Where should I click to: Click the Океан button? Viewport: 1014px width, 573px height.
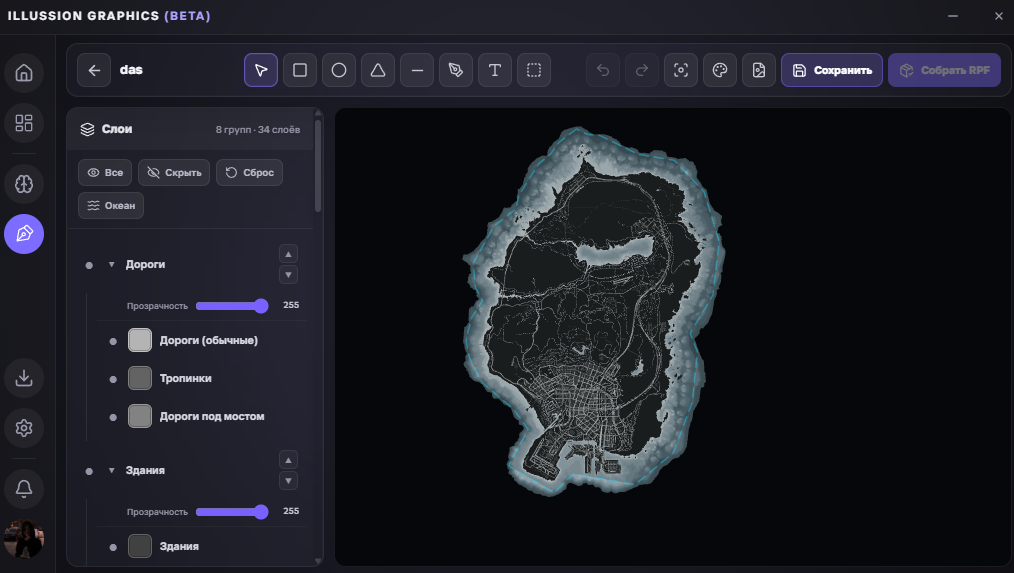[x=111, y=206]
